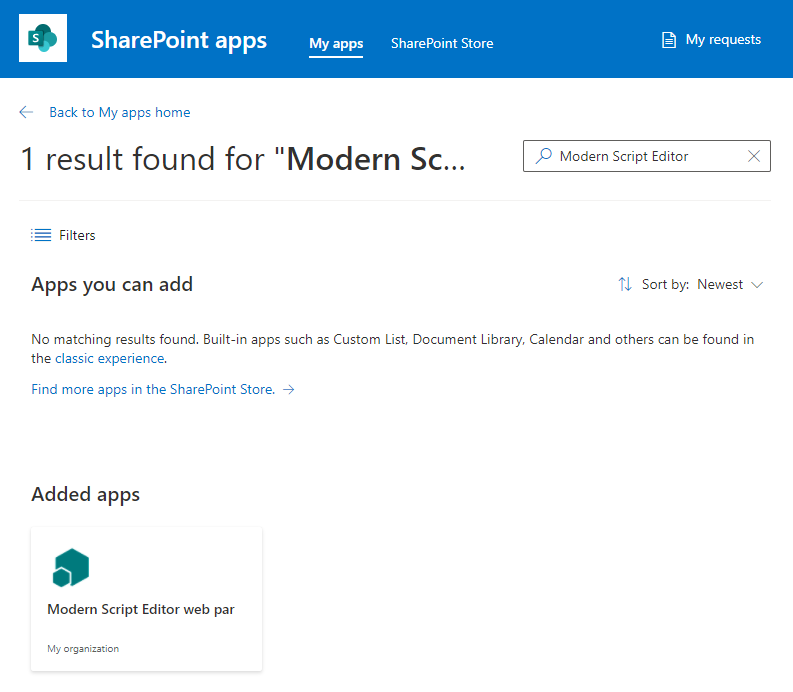The width and height of the screenshot is (793, 692).
Task: Go Back to My apps home
Action: (120, 112)
